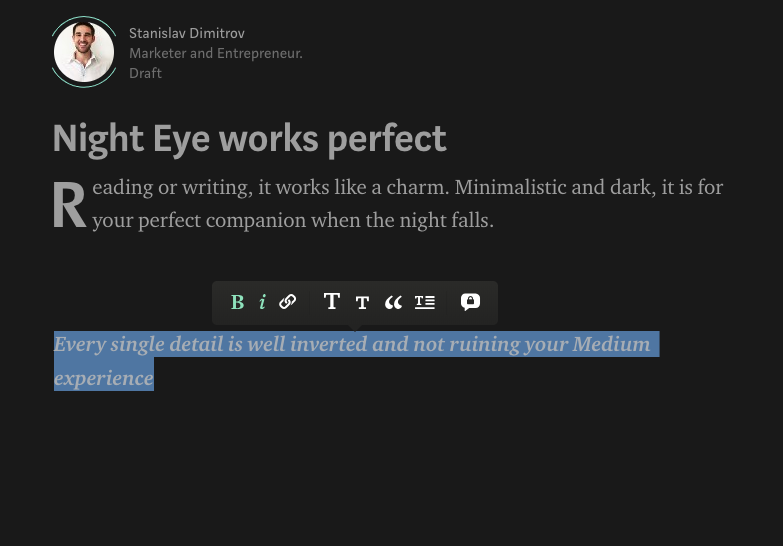
Task: Apply the small heading T style
Action: pos(363,303)
